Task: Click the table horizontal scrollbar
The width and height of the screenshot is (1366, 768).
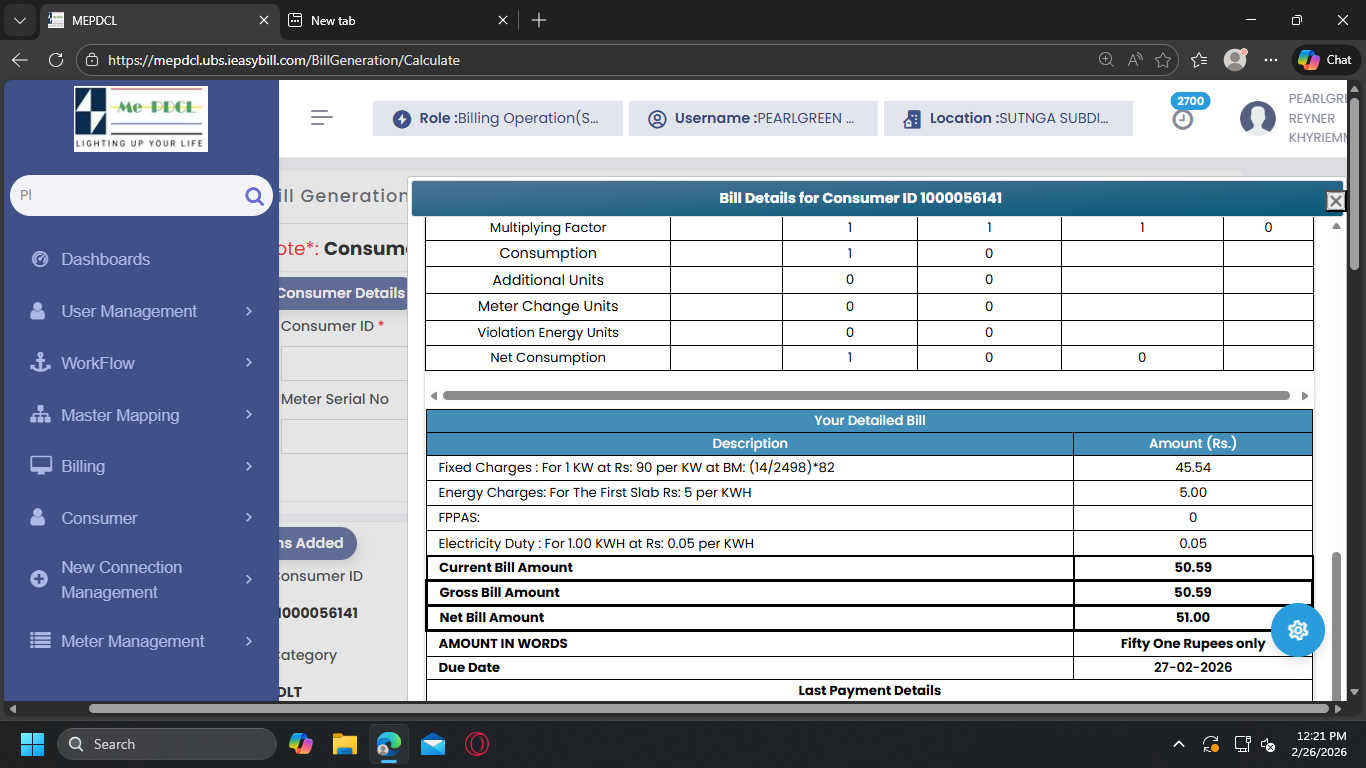Action: [865, 396]
